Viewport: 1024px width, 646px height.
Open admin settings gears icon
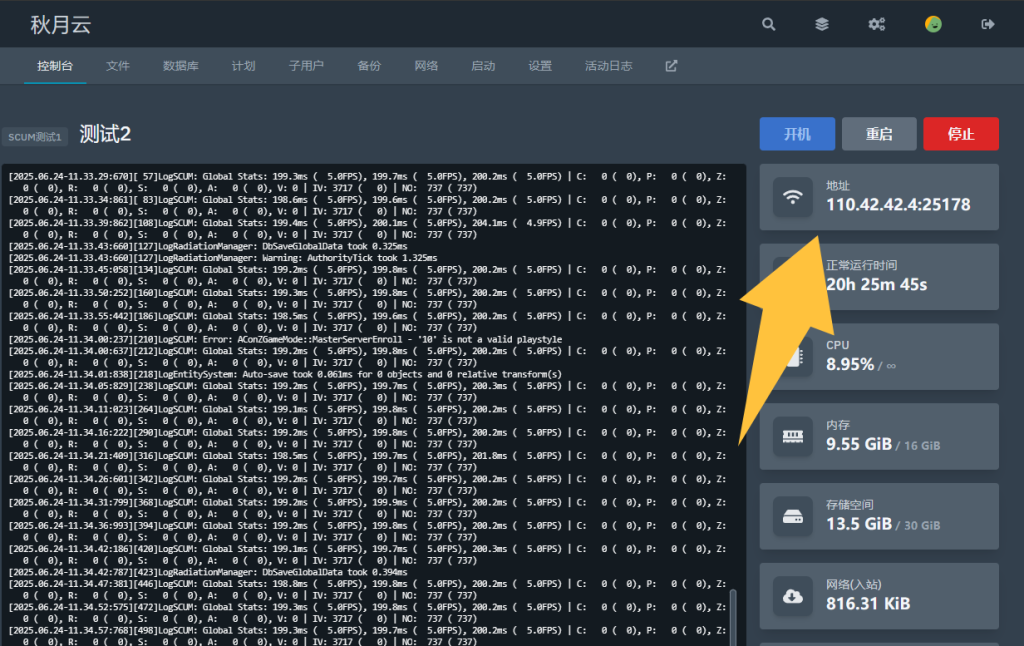coord(877,25)
